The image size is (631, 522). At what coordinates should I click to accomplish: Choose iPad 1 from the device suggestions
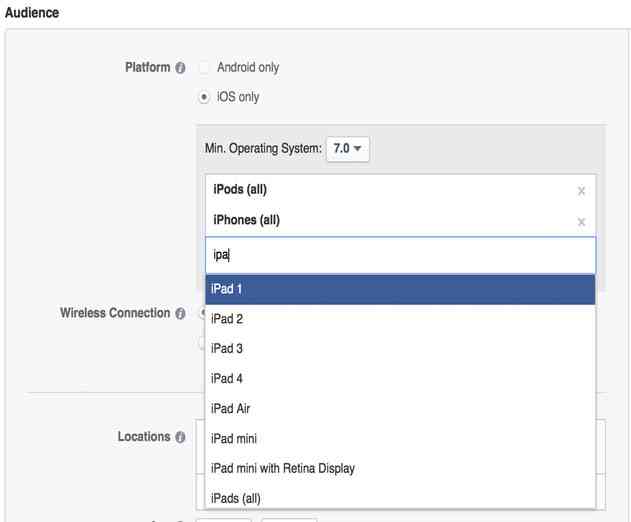tap(400, 289)
